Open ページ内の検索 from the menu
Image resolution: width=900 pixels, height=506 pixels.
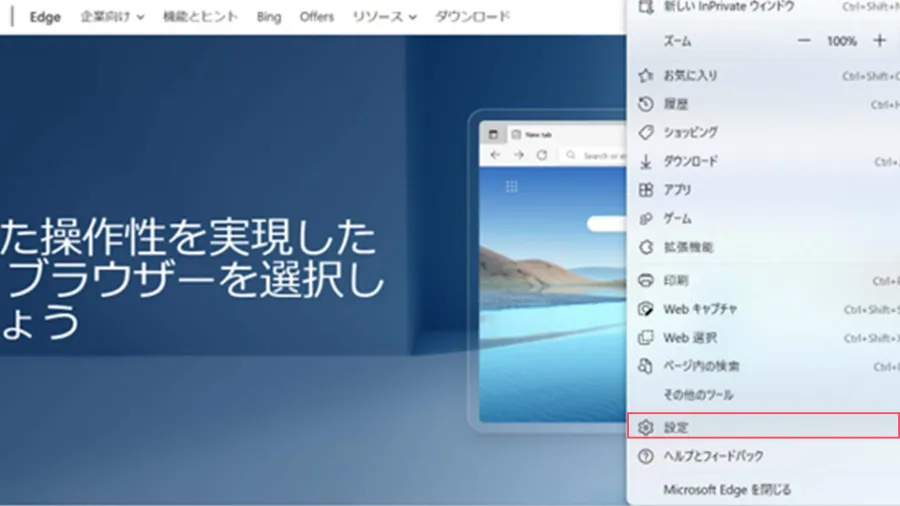tap(763, 366)
